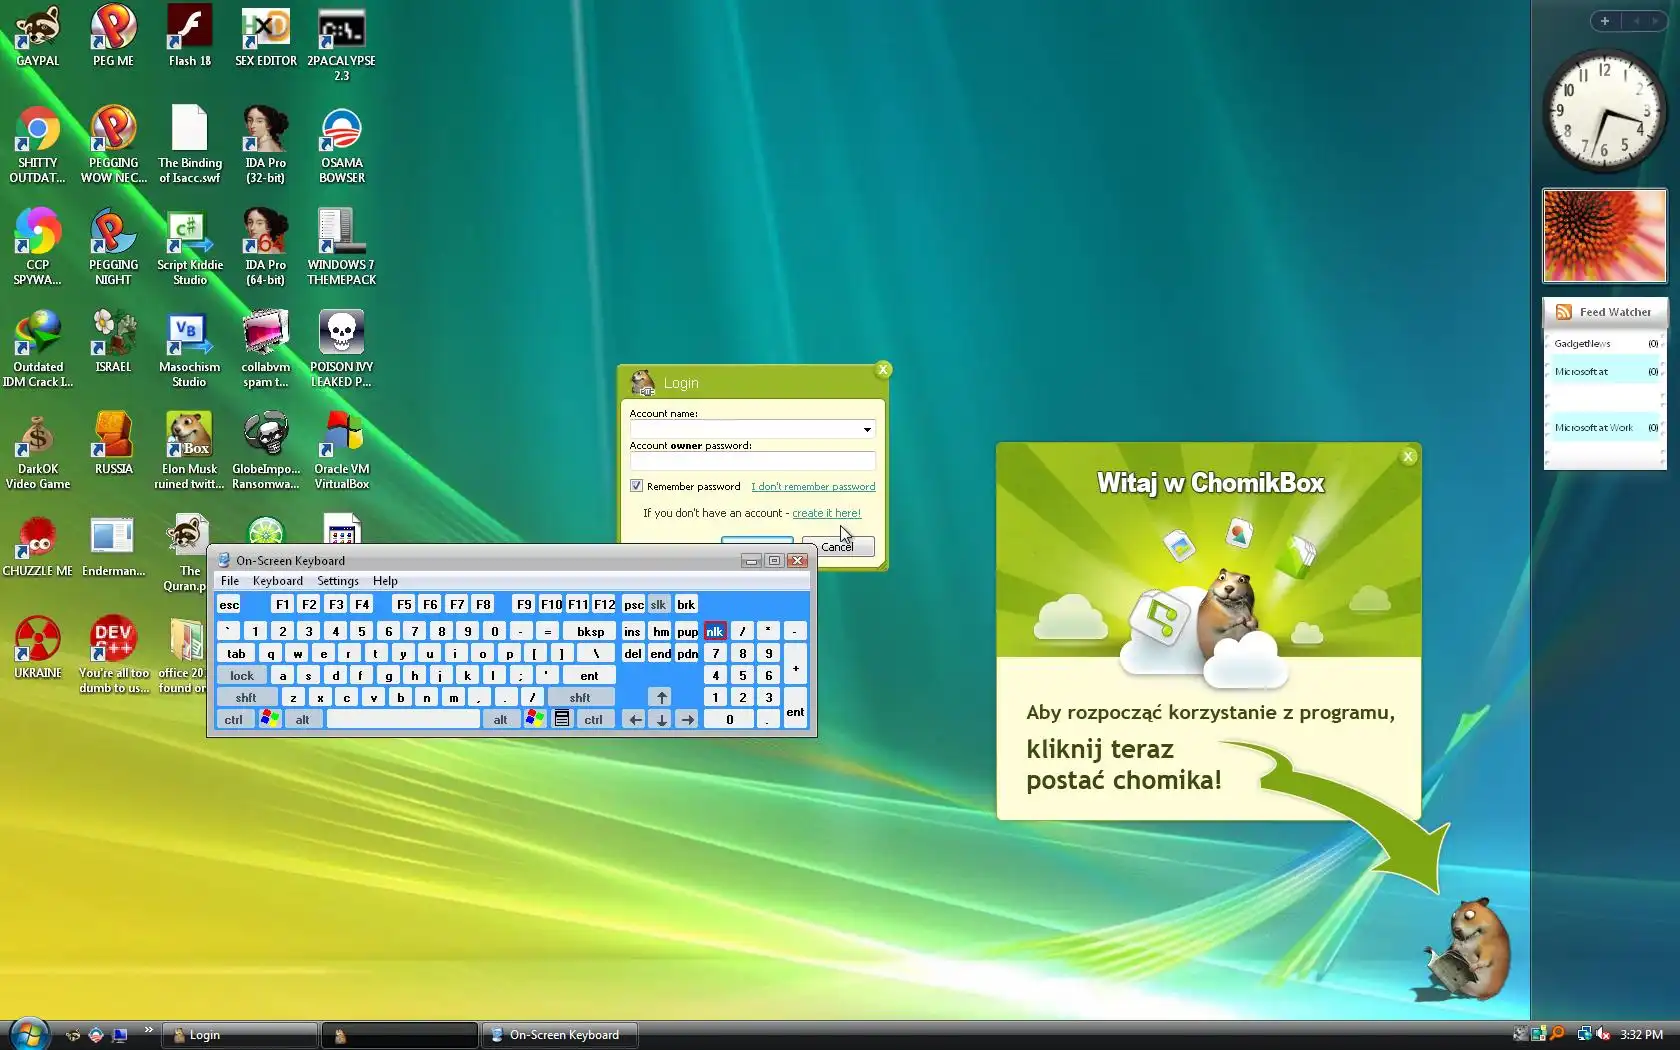Click the Feed Watcher RSS icon
Image resolution: width=1680 pixels, height=1050 pixels.
pyautogui.click(x=1563, y=312)
